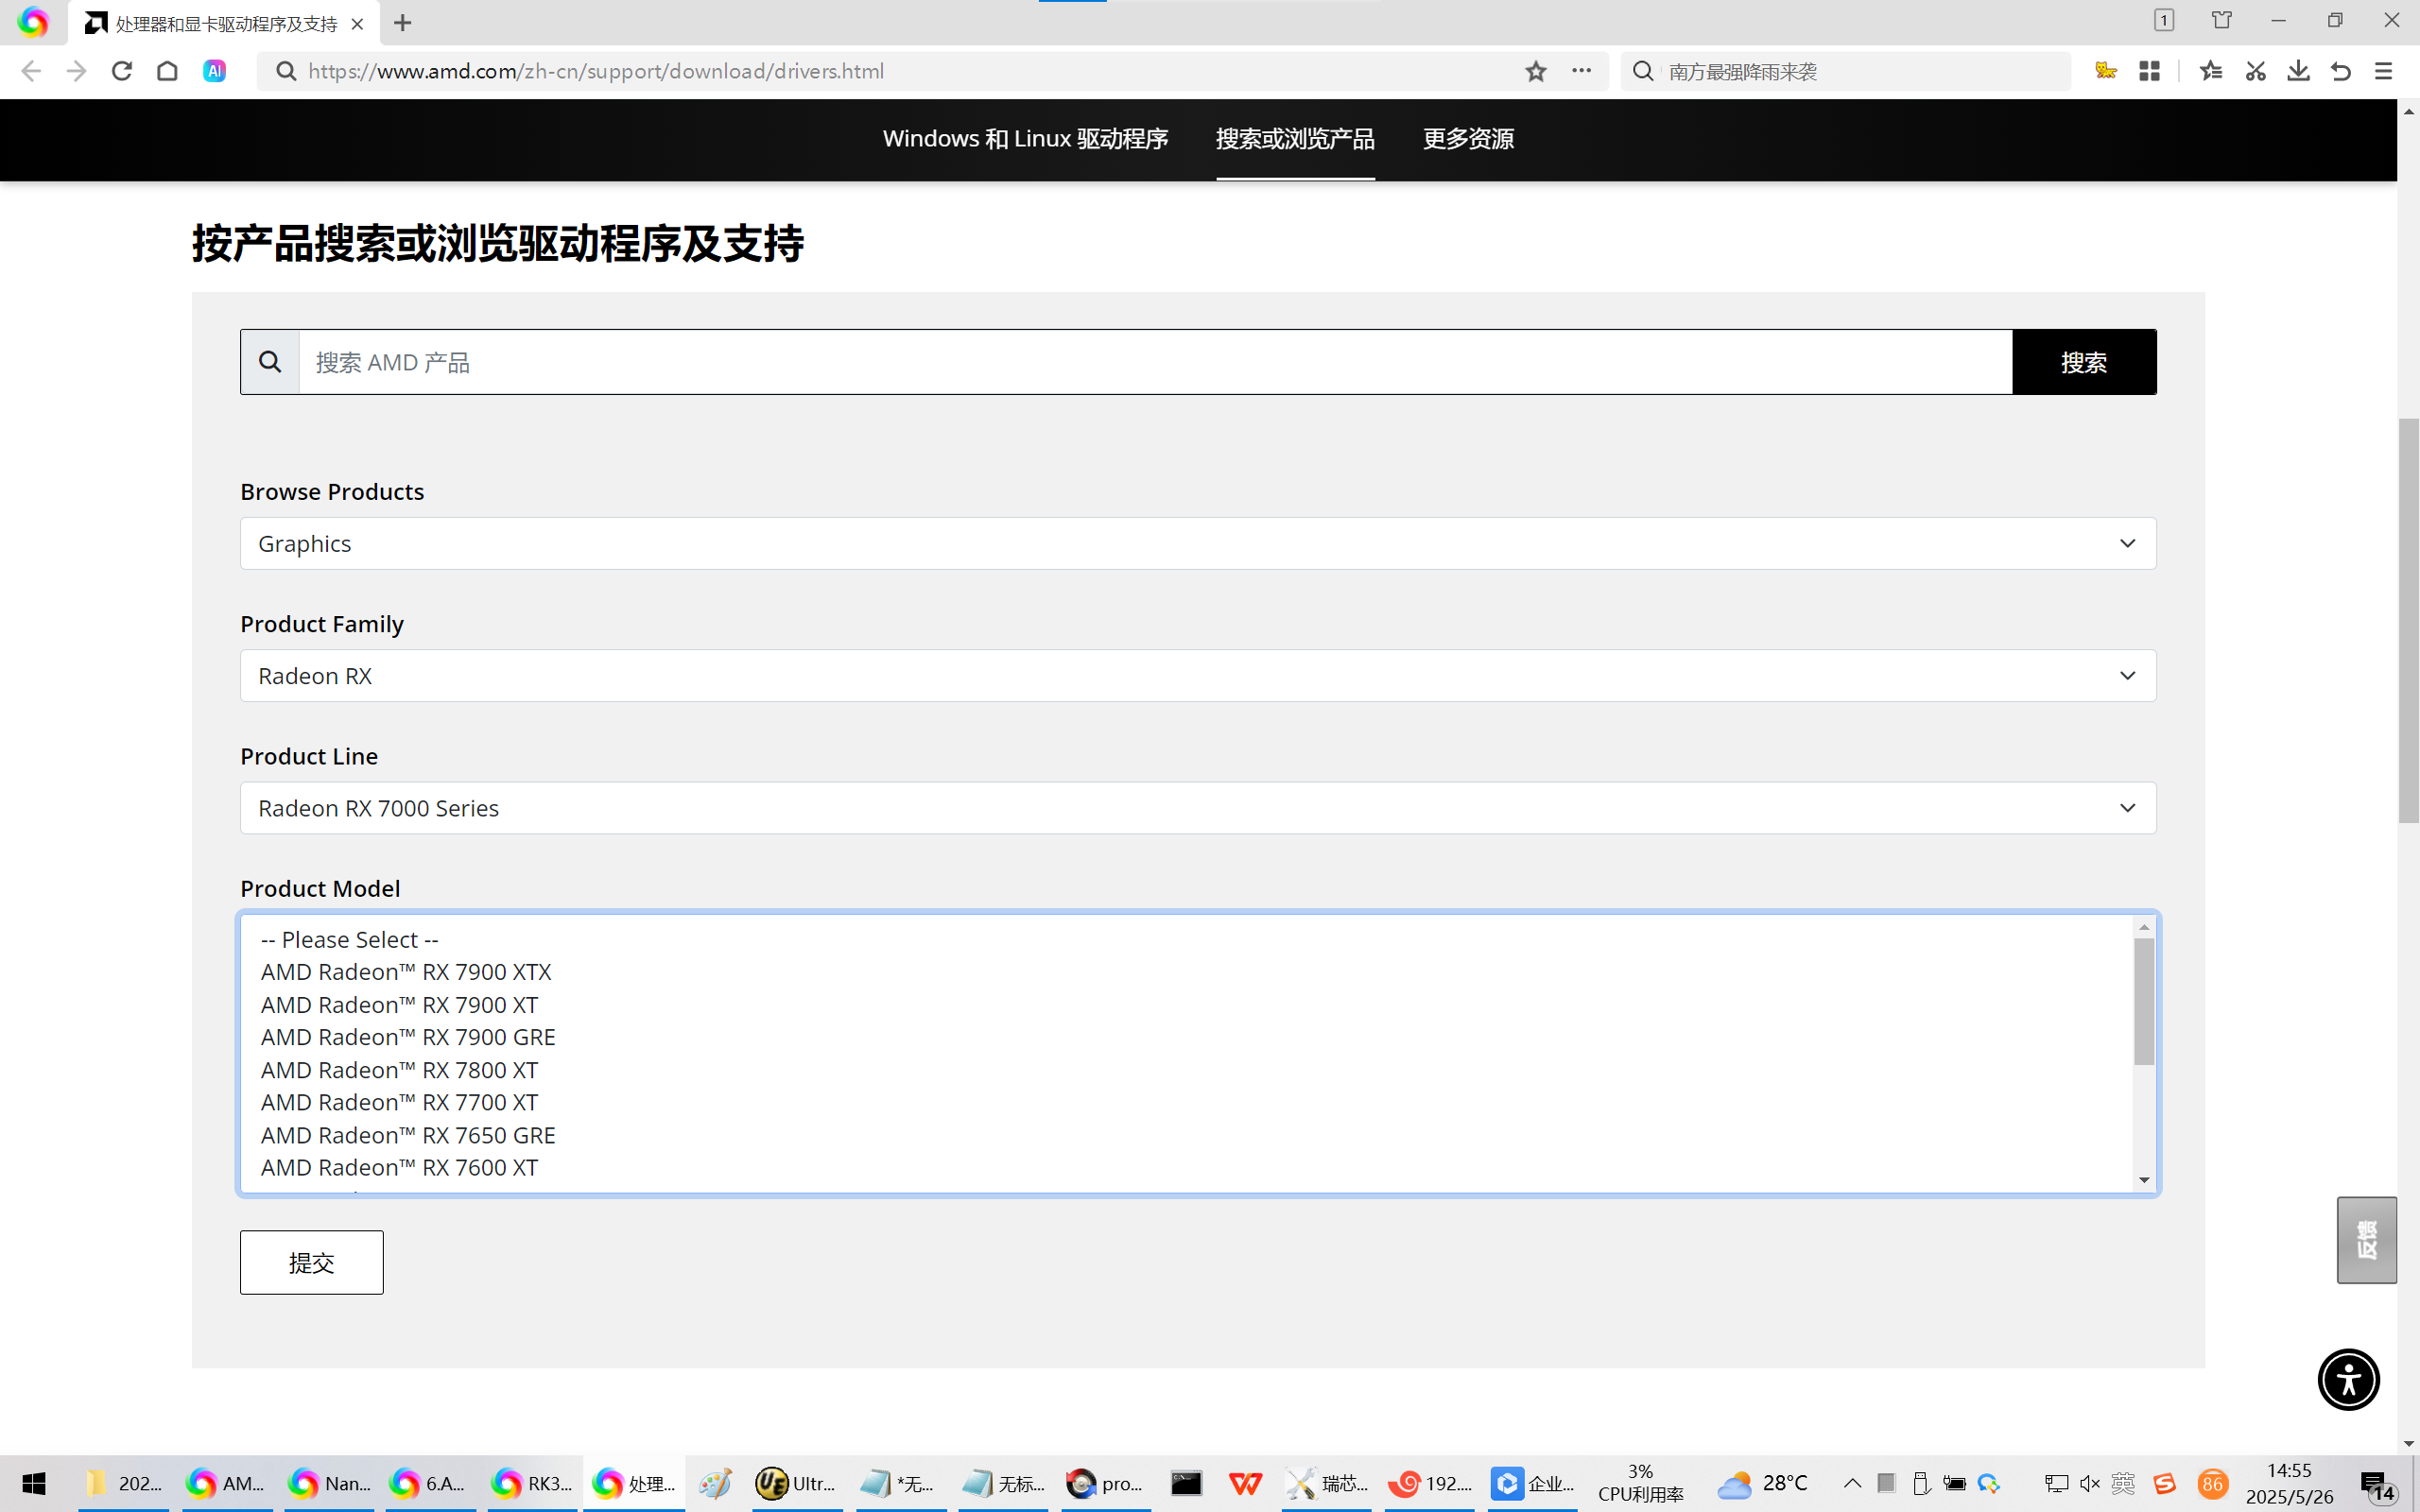Screen dimensions: 2420x1512
Task: Bookmark page with the star icon
Action: pos(1535,71)
